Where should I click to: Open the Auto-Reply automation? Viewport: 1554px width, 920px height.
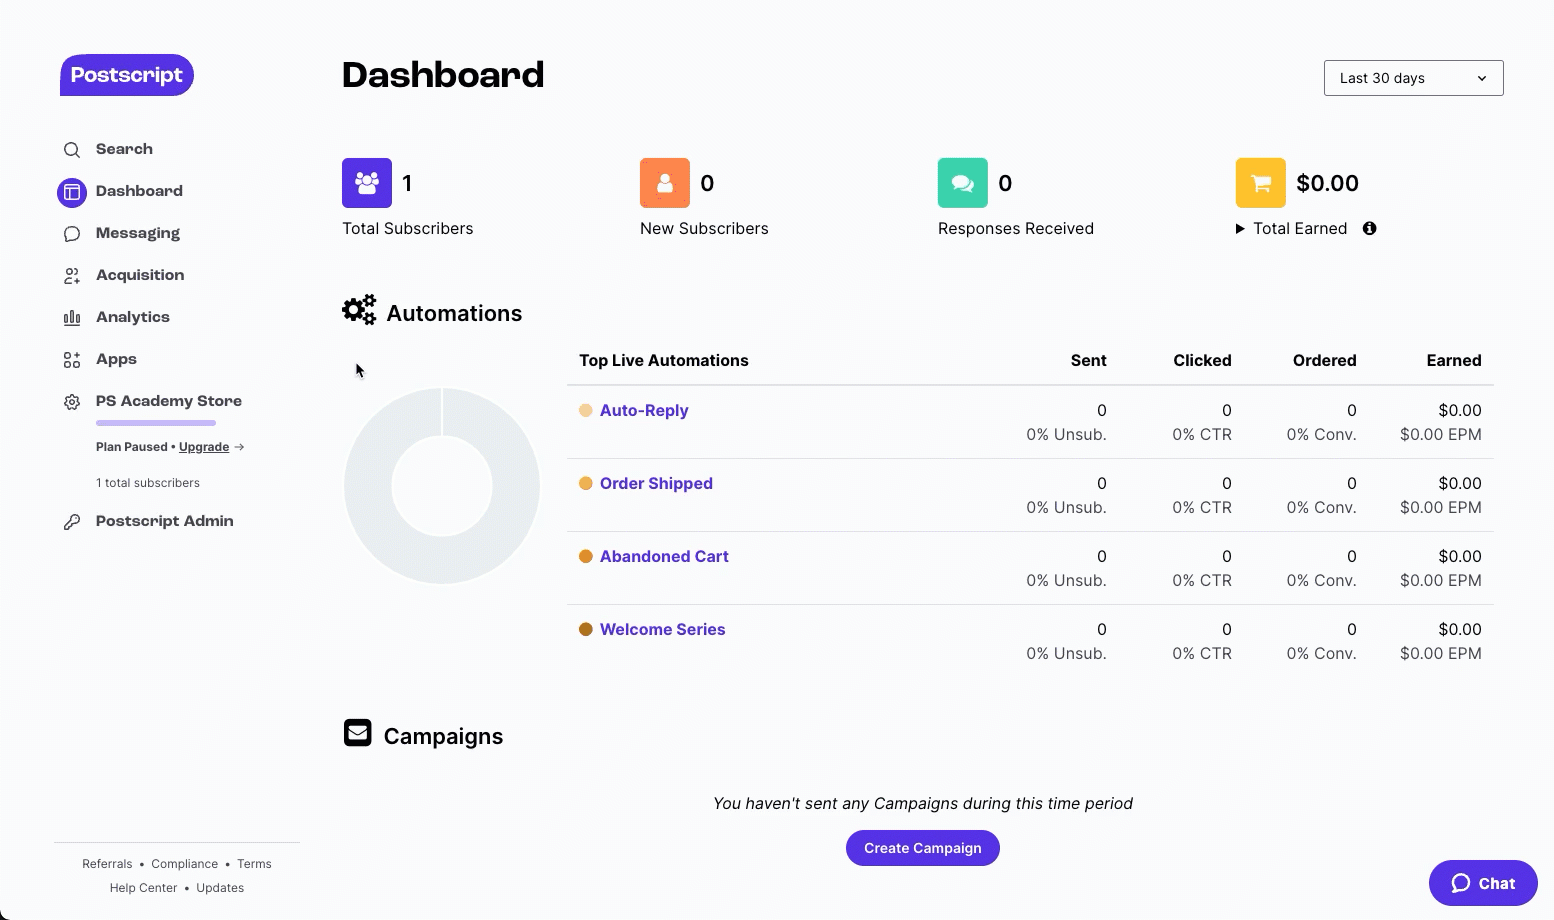coord(644,410)
